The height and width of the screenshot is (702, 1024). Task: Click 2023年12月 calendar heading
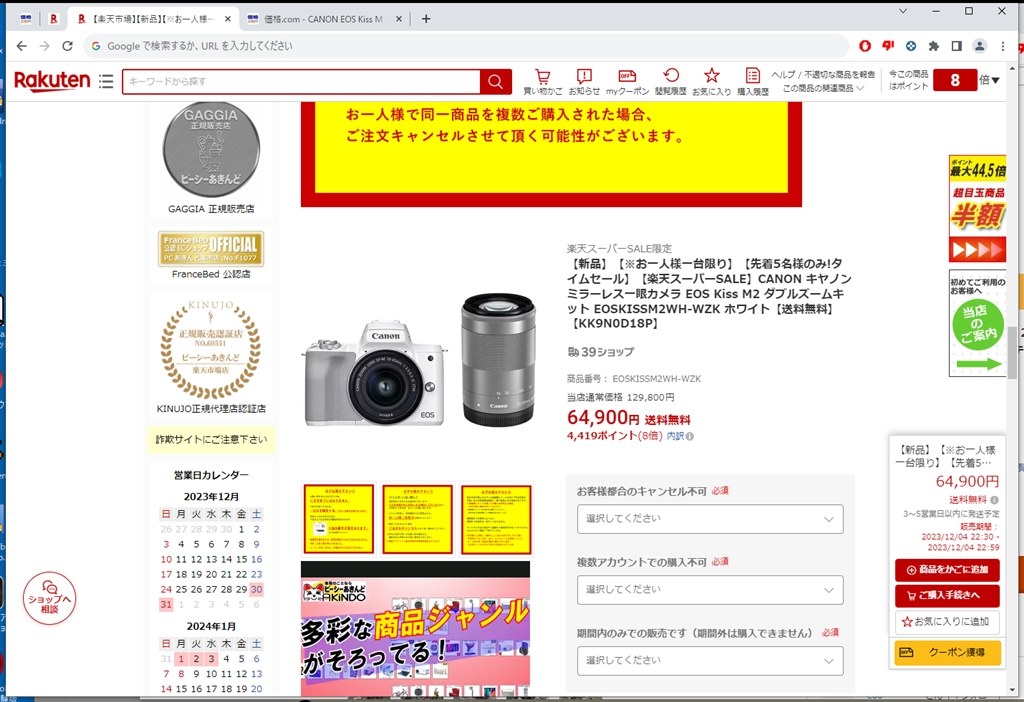211,497
